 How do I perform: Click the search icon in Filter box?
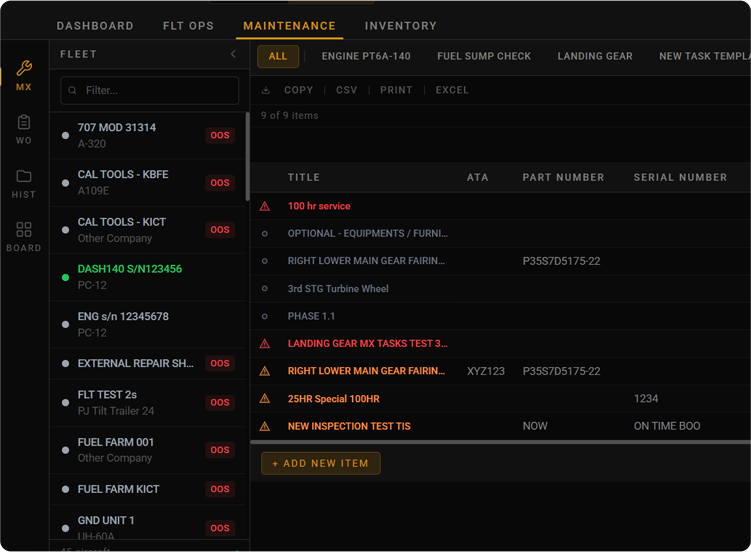click(x=72, y=90)
